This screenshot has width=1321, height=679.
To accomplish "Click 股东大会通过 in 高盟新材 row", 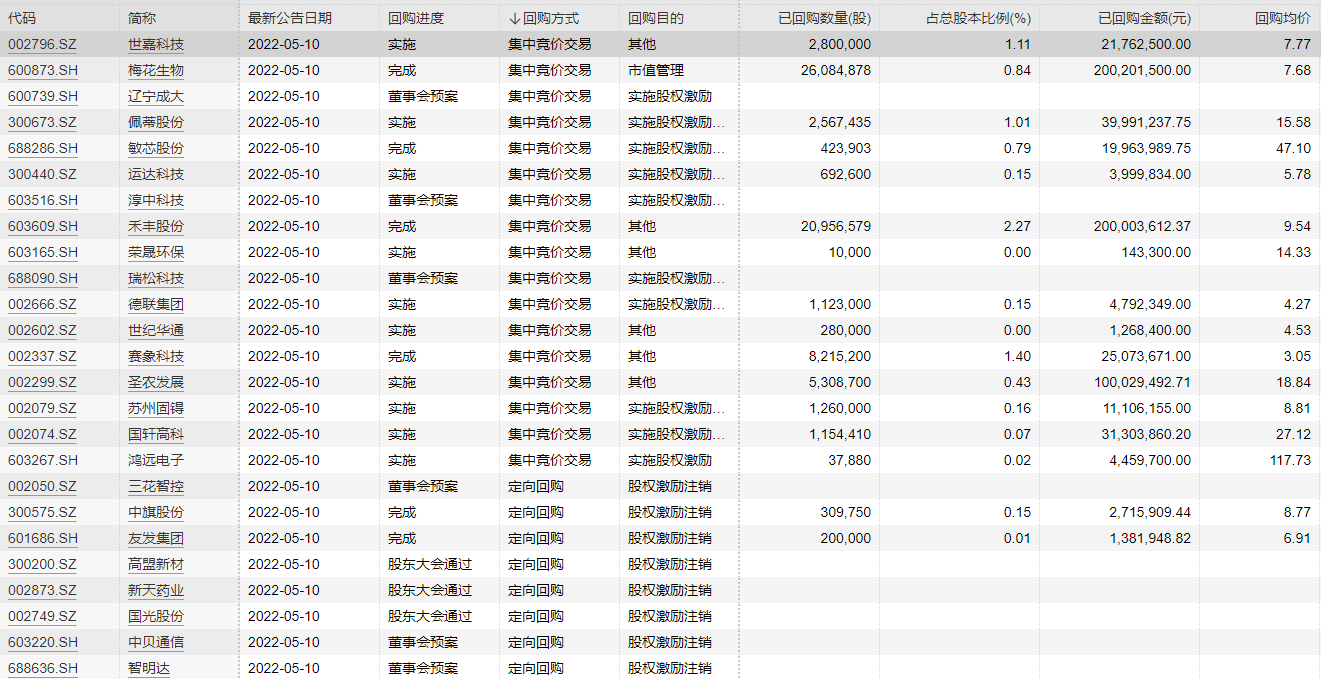I will [x=430, y=564].
